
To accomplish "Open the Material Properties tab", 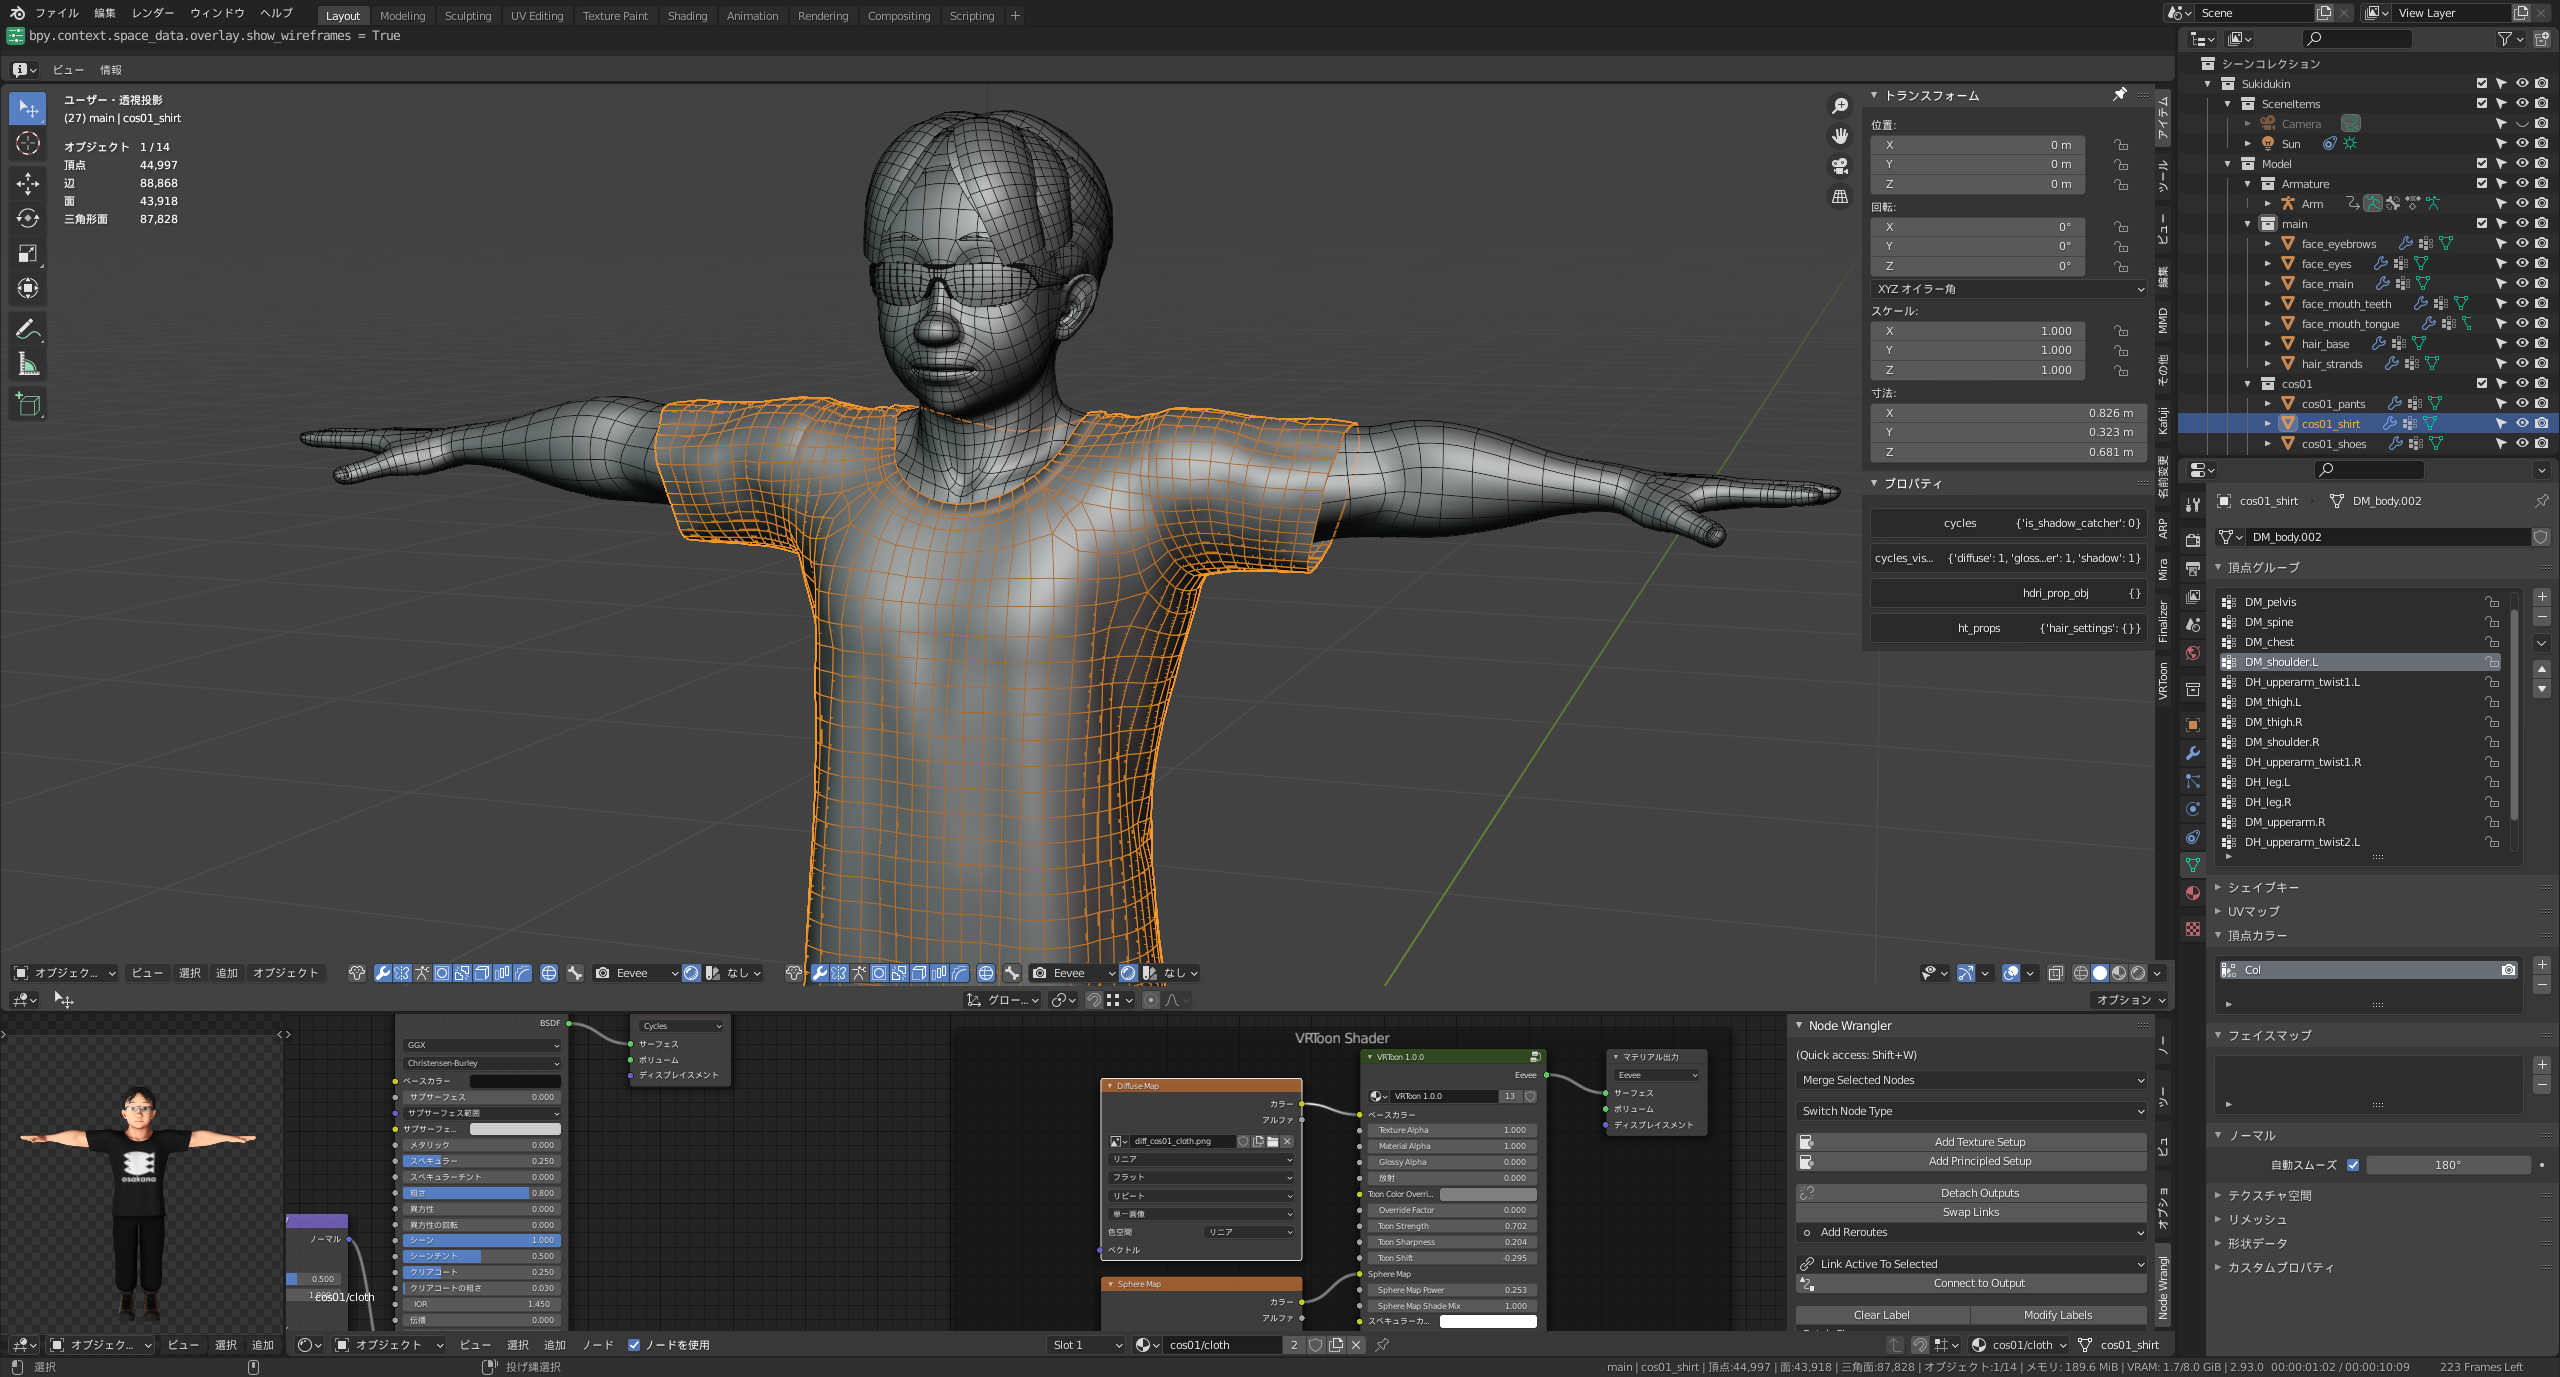I will 2193,893.
